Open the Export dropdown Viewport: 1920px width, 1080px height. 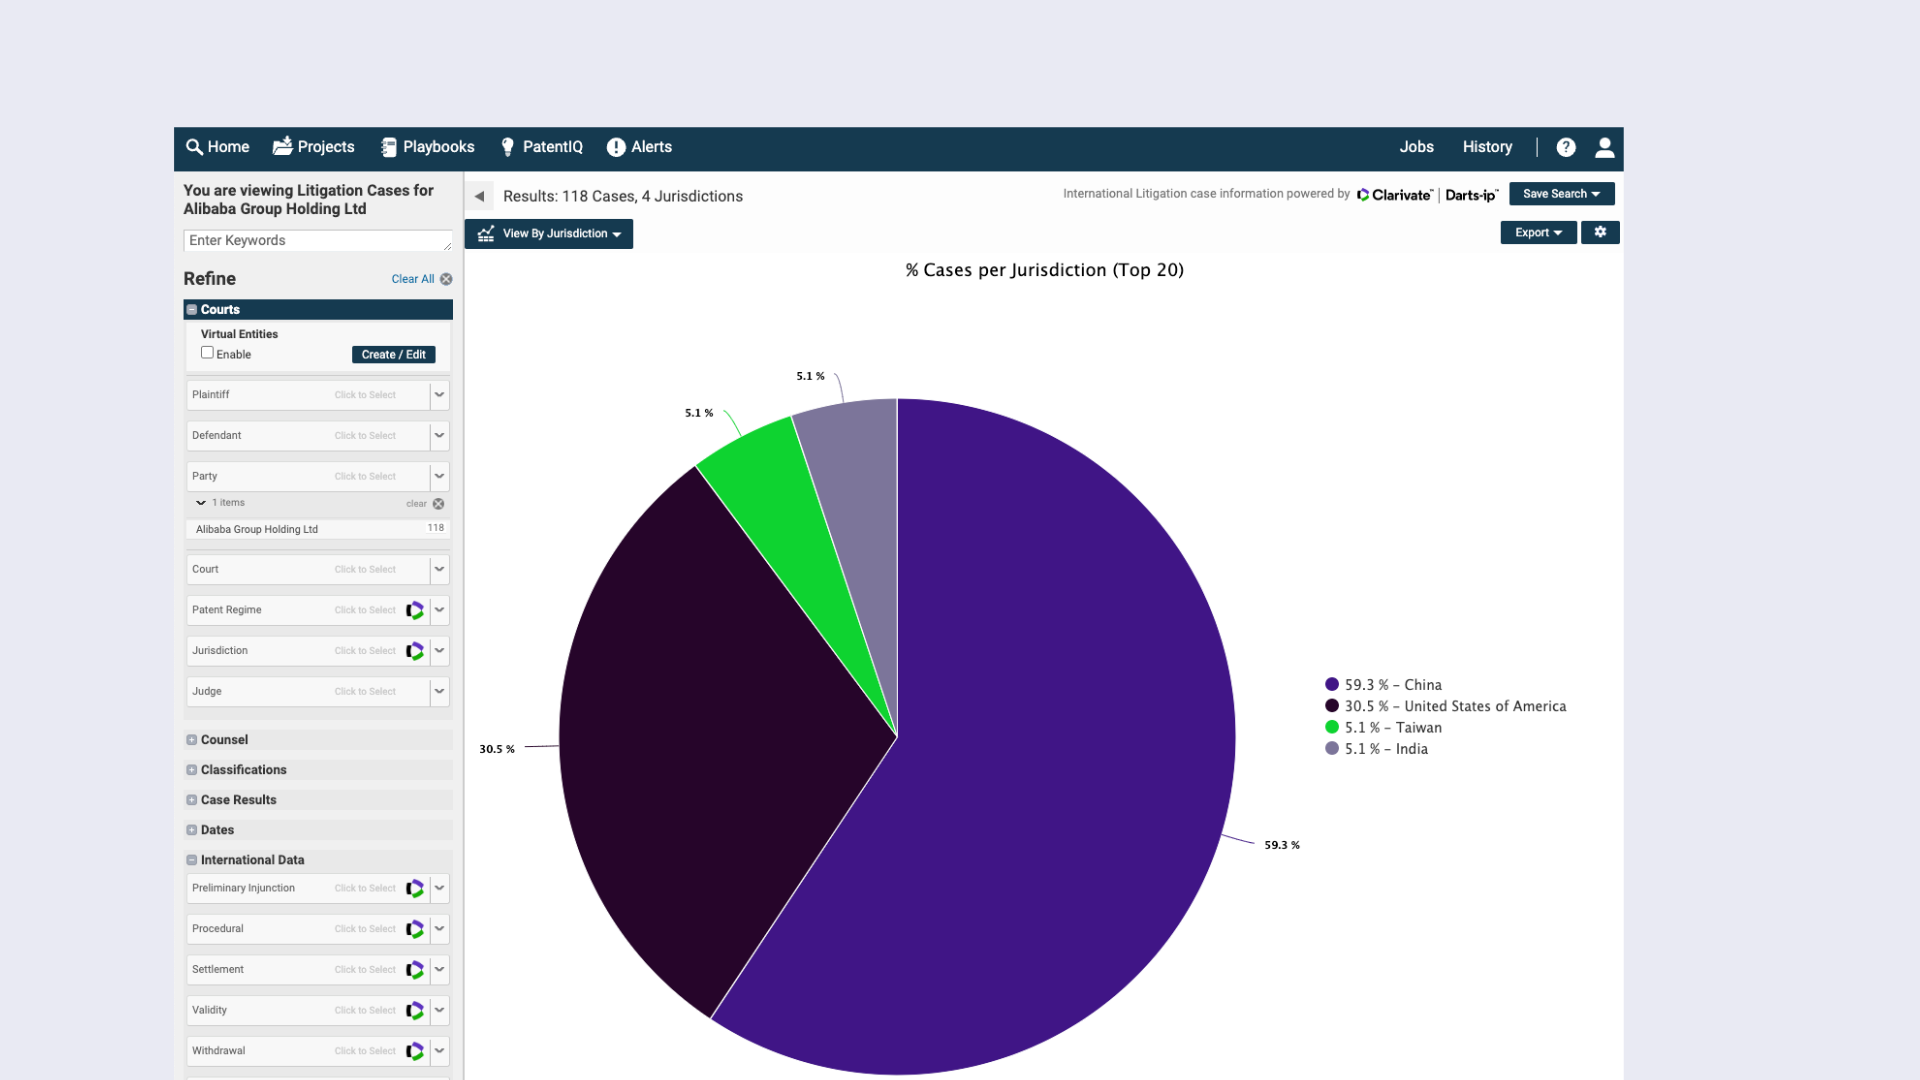(x=1538, y=232)
